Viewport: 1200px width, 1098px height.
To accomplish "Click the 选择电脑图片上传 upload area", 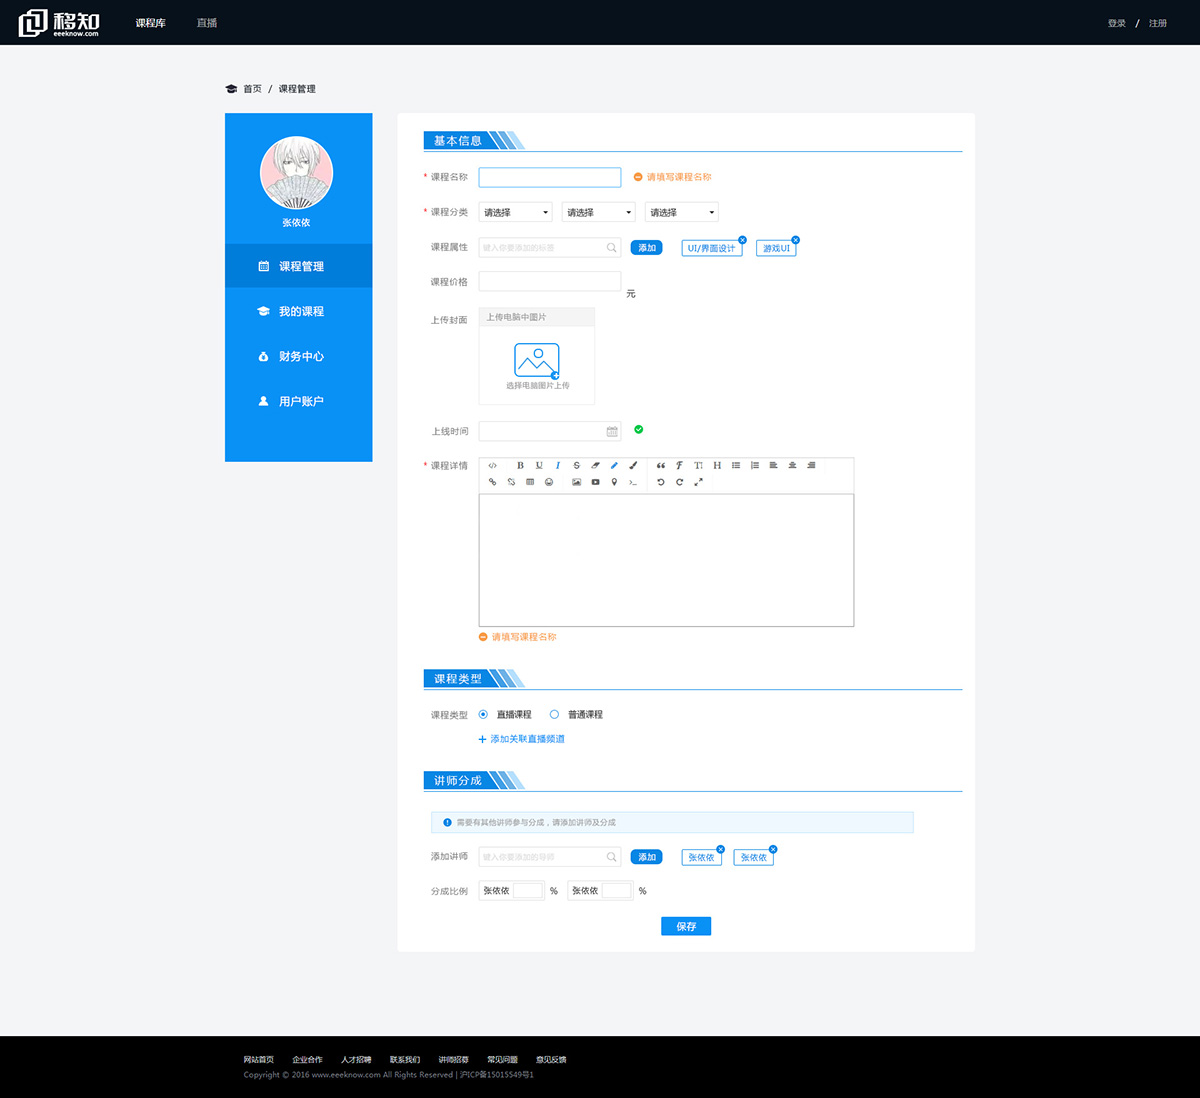I will coord(537,365).
